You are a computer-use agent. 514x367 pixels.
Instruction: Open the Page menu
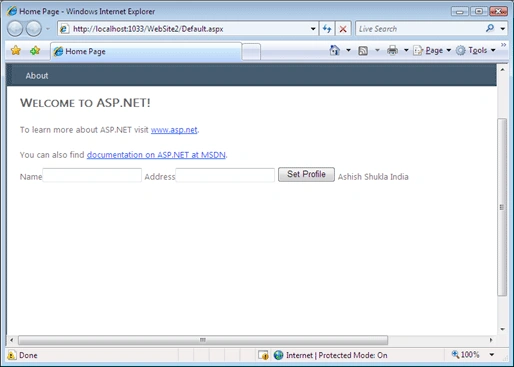[432, 50]
